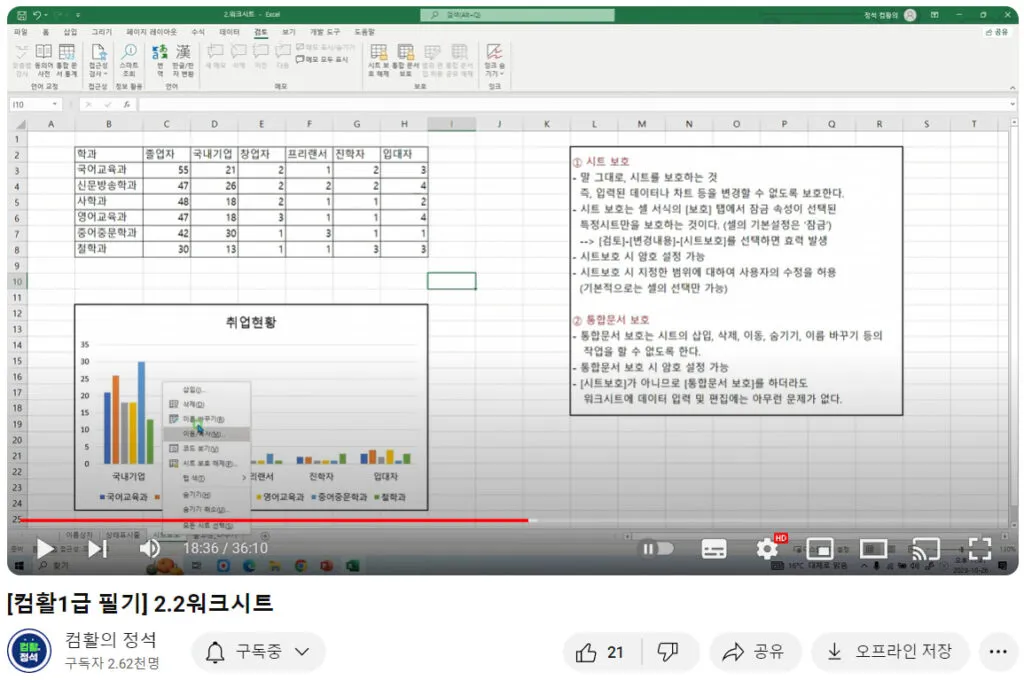The image size is (1024, 680).
Task: Mute the video volume
Action: coord(150,549)
